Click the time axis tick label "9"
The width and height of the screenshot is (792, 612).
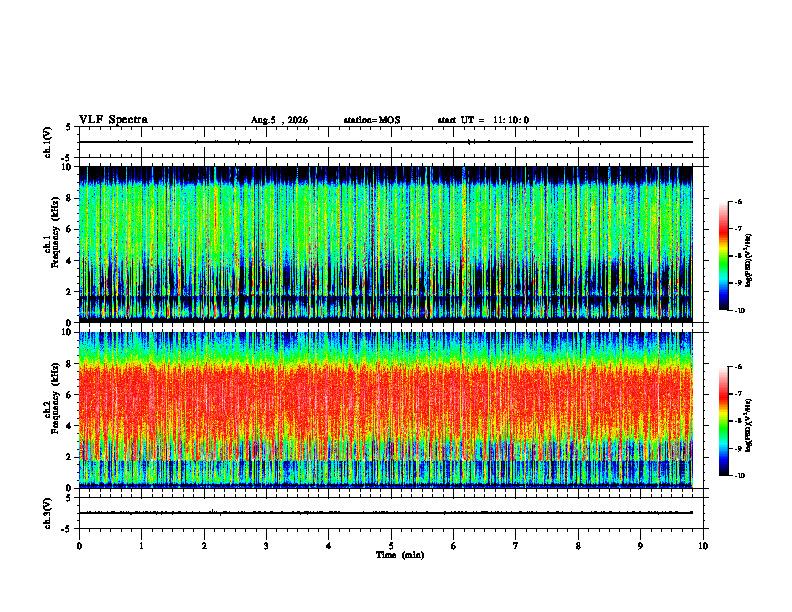640,546
